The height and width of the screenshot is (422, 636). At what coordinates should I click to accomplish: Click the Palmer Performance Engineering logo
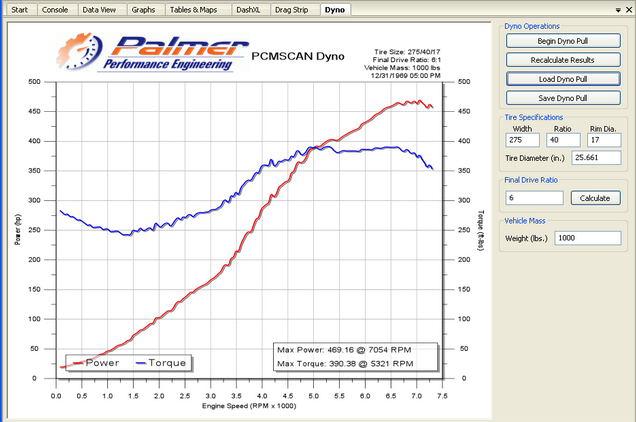(153, 53)
